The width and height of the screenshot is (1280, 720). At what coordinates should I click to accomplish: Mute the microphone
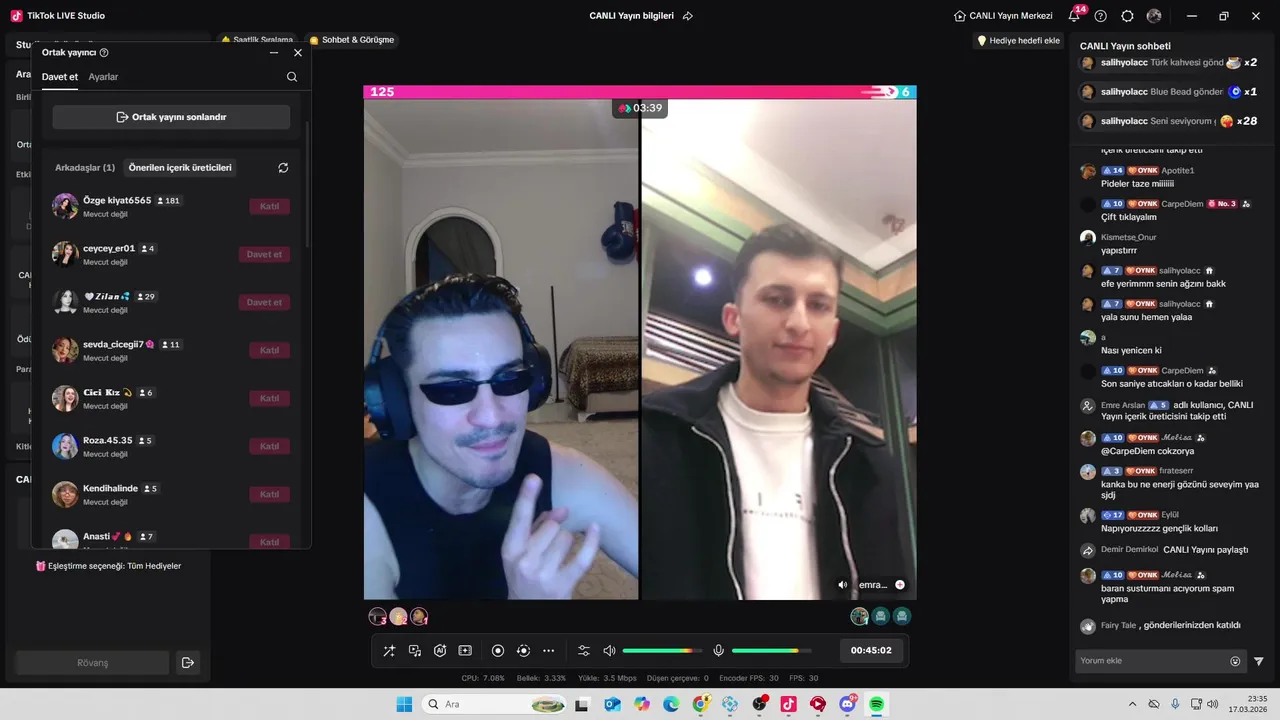(718, 651)
